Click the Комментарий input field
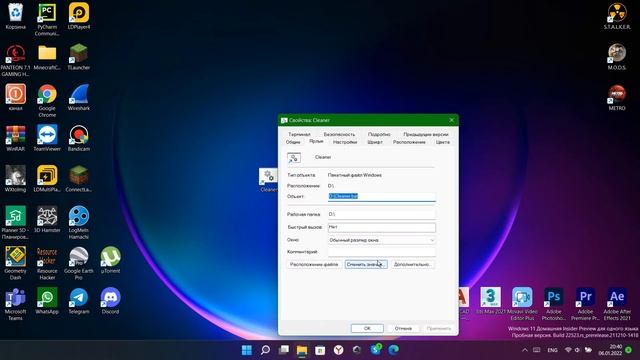Viewport: 640px width, 360px height. click(382, 252)
